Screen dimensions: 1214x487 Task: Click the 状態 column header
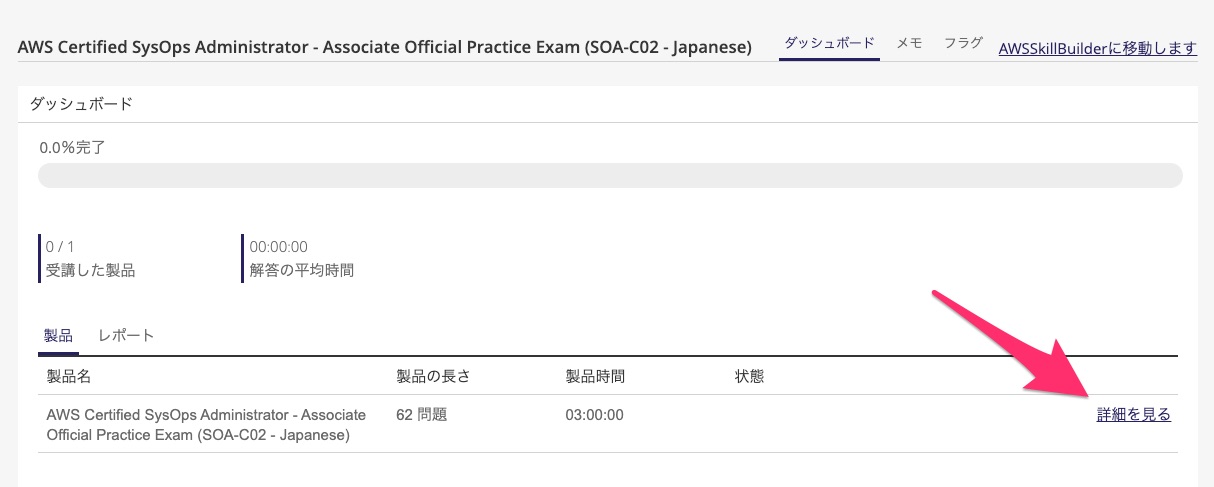pos(749,376)
